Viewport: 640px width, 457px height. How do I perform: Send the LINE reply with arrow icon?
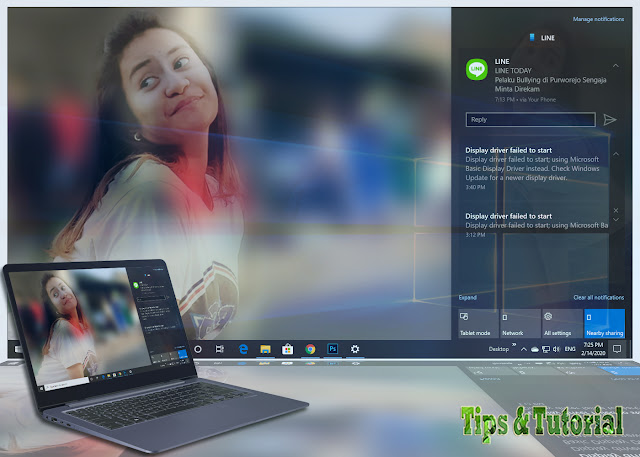click(x=609, y=120)
